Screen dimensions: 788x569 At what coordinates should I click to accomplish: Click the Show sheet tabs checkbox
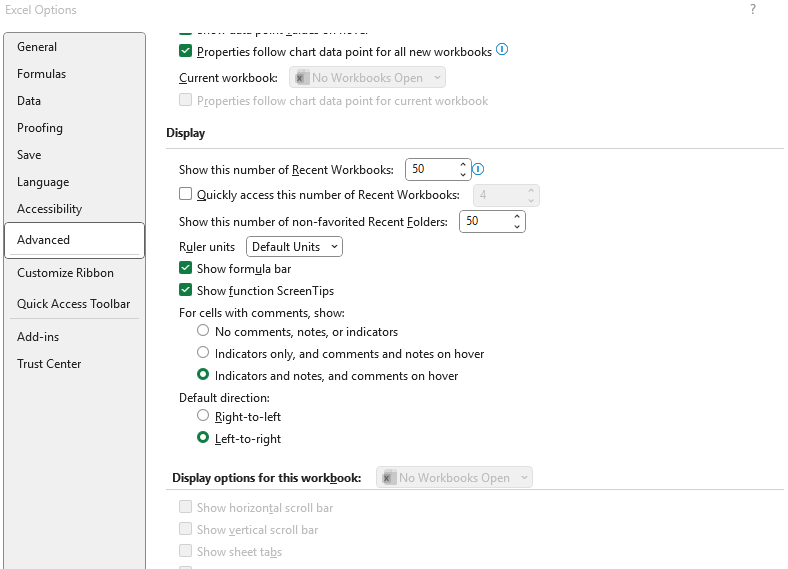point(185,551)
